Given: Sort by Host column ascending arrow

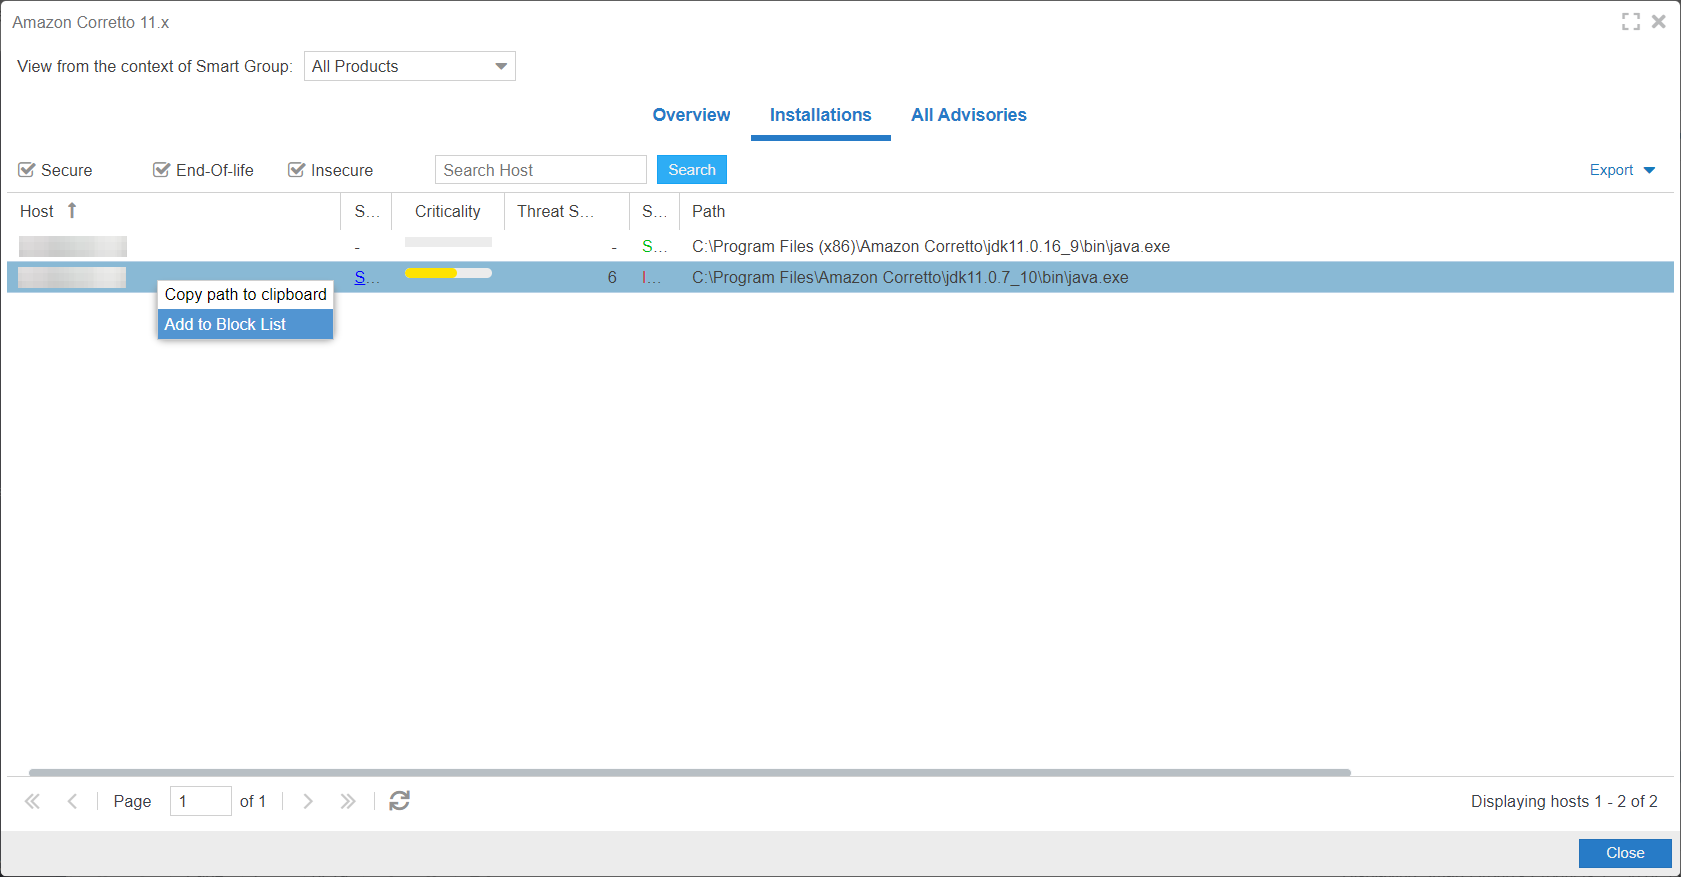Looking at the screenshot, I should coord(72,211).
